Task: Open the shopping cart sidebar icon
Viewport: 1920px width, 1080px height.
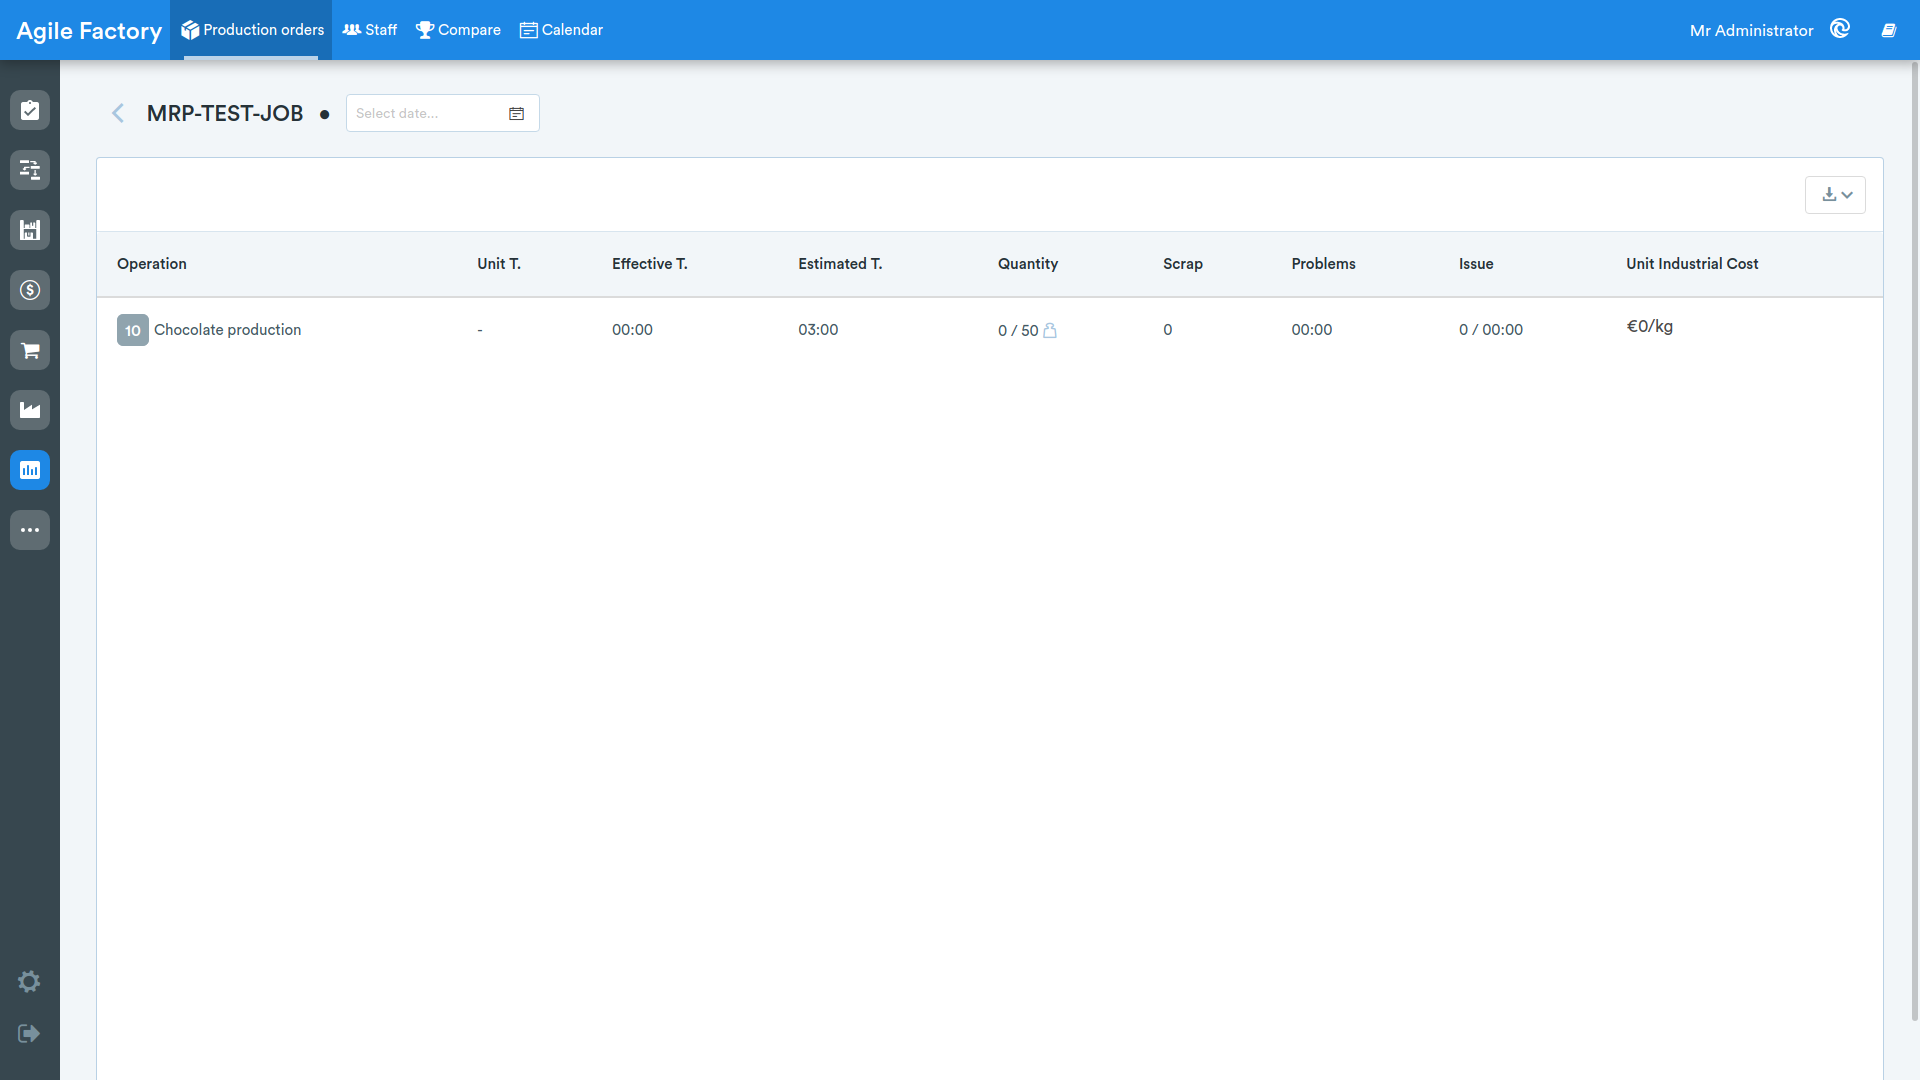Action: point(30,350)
